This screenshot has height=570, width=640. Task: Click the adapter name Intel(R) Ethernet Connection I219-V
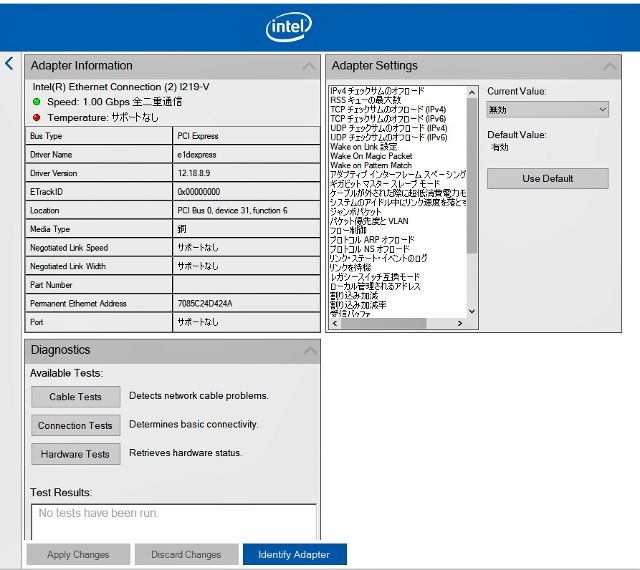[121, 87]
